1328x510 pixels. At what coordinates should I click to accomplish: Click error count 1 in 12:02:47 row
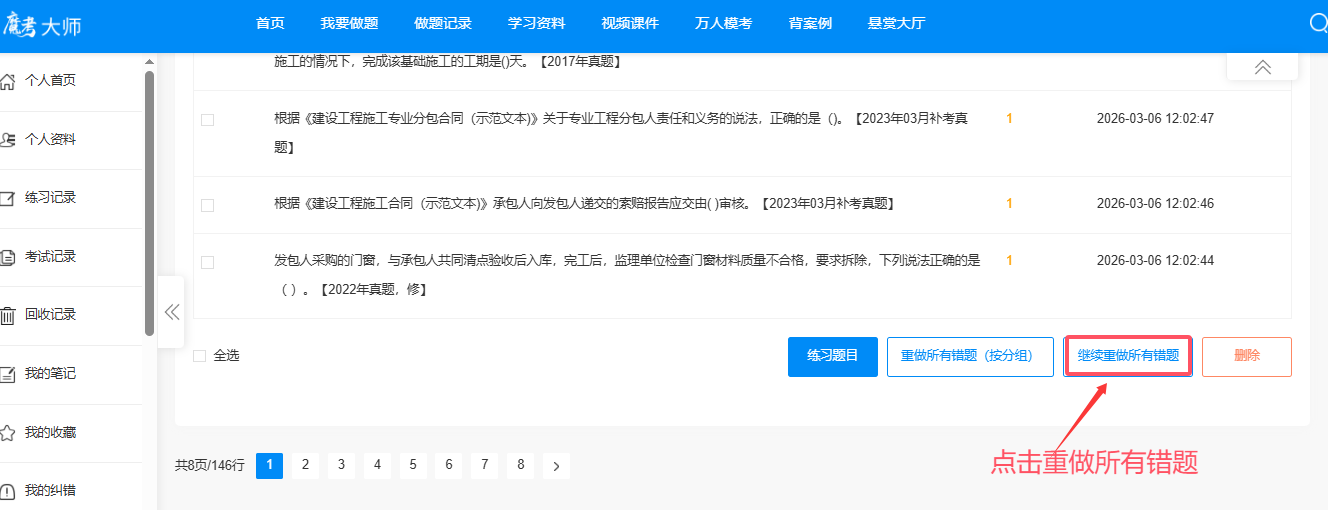(1009, 118)
